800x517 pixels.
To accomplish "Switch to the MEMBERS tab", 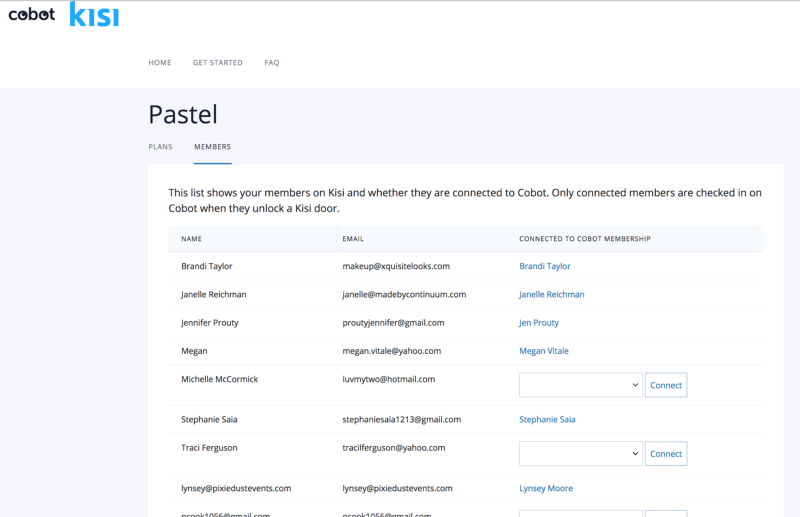I will 212,147.
